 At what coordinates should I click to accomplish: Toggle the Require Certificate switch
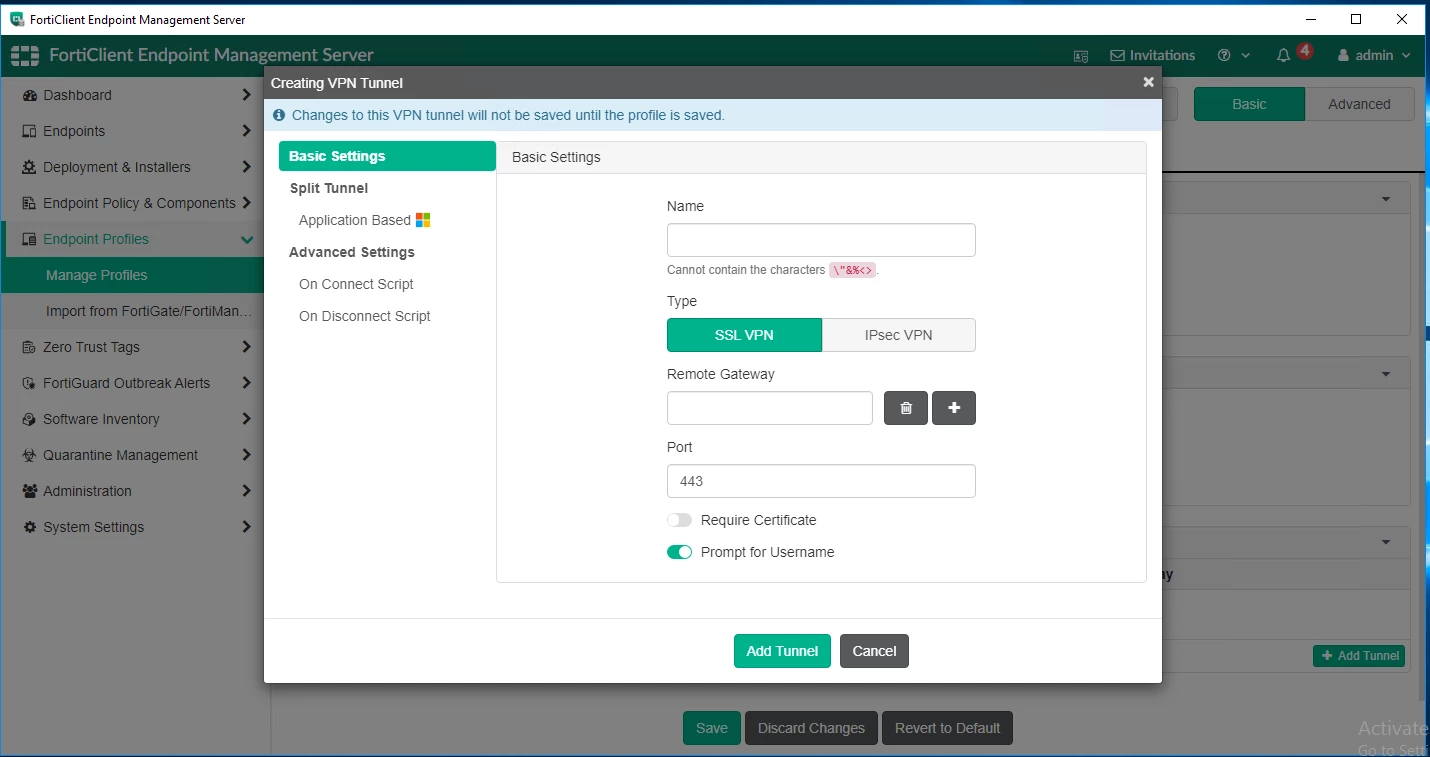679,520
